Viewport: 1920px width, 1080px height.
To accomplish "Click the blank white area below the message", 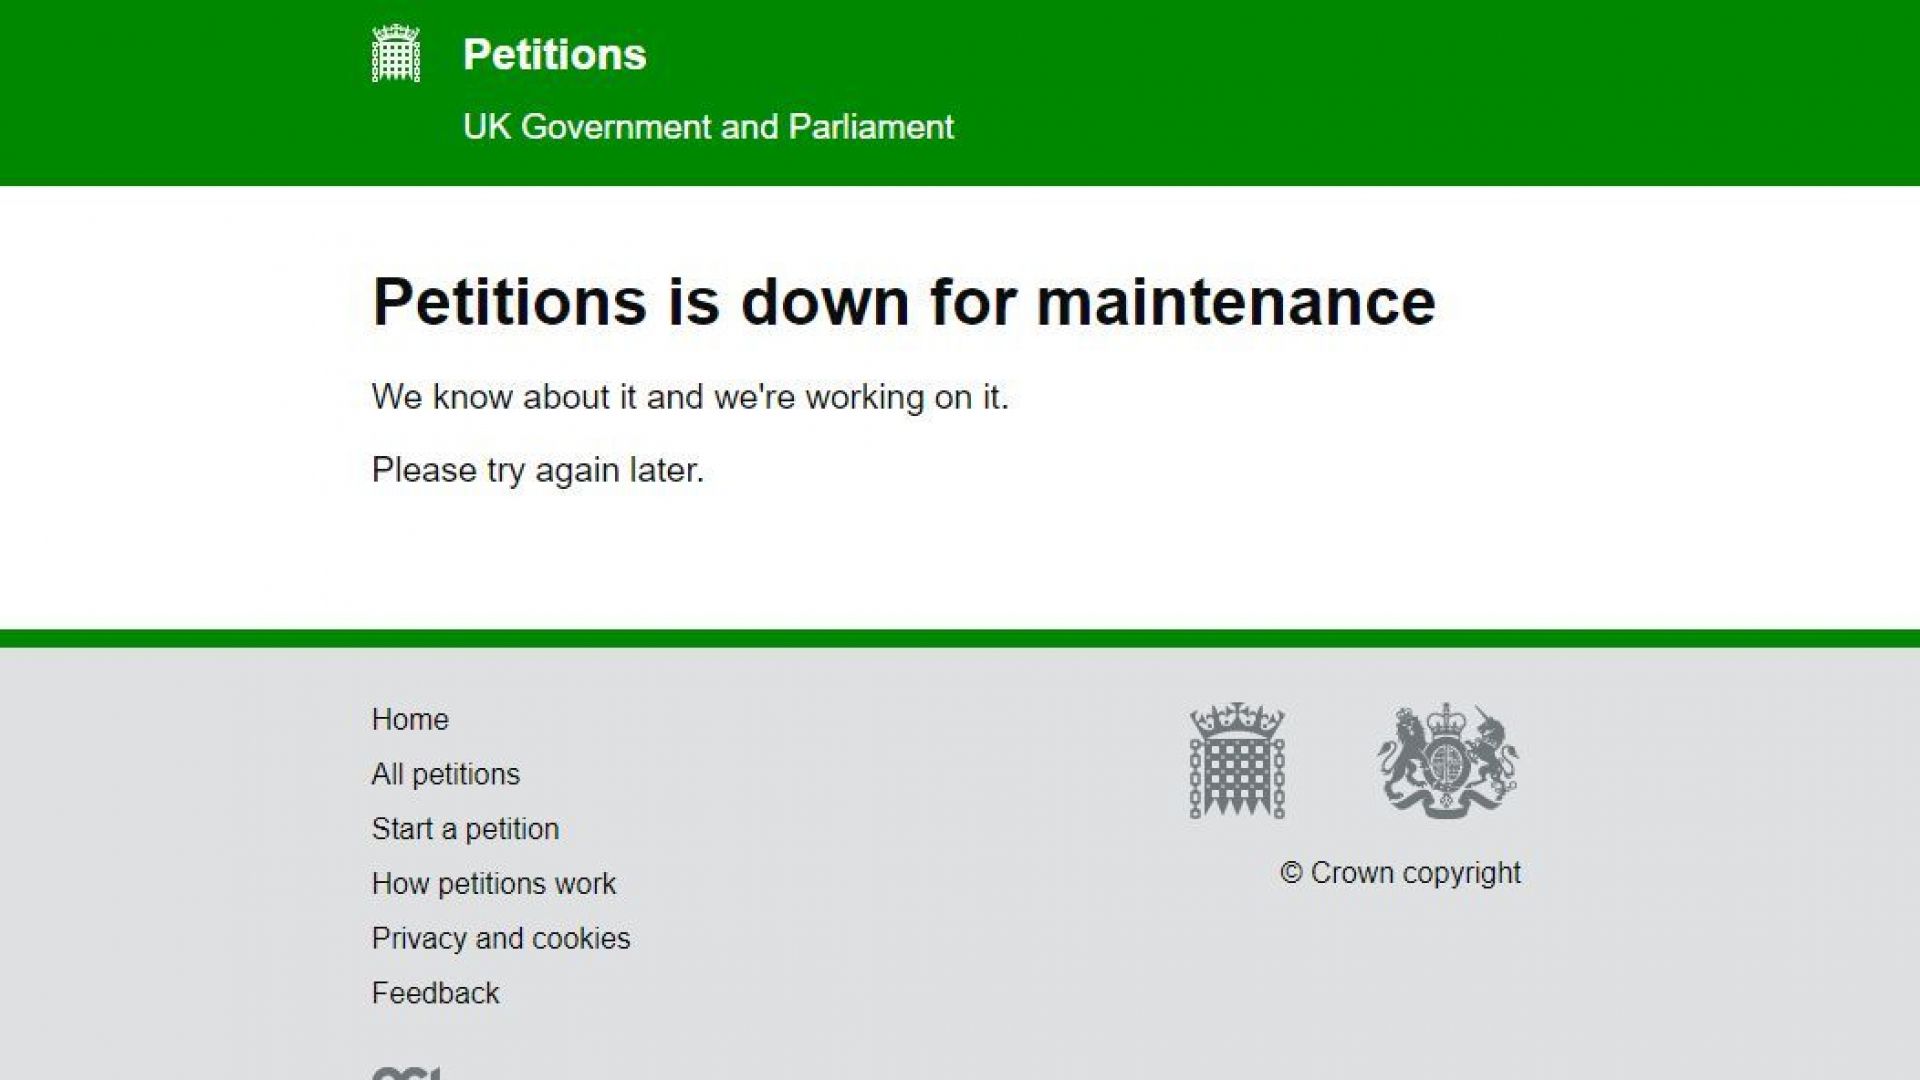I will pos(960,560).
